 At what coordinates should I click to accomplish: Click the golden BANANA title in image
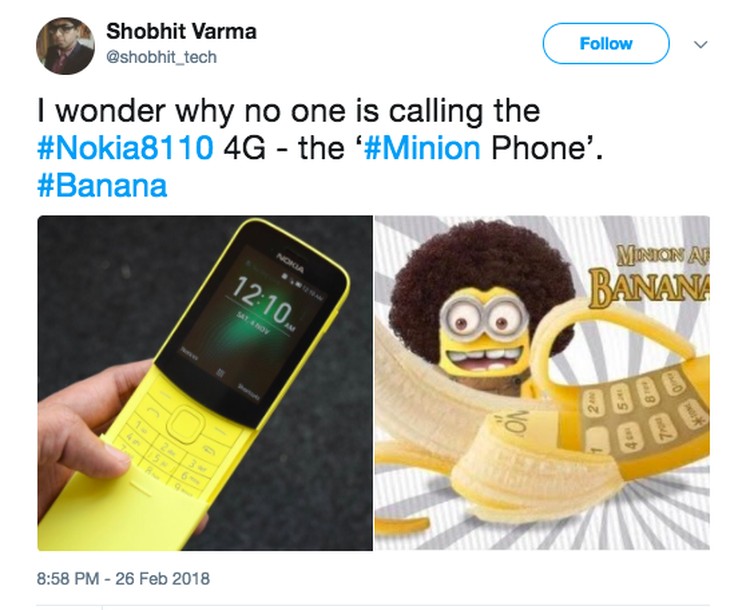pyautogui.click(x=651, y=285)
